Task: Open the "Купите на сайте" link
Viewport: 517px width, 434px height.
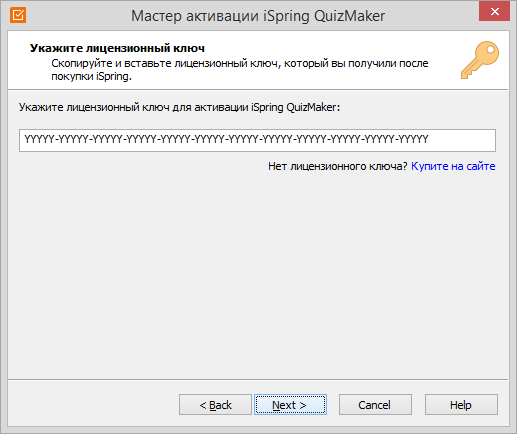Action: pos(453,166)
